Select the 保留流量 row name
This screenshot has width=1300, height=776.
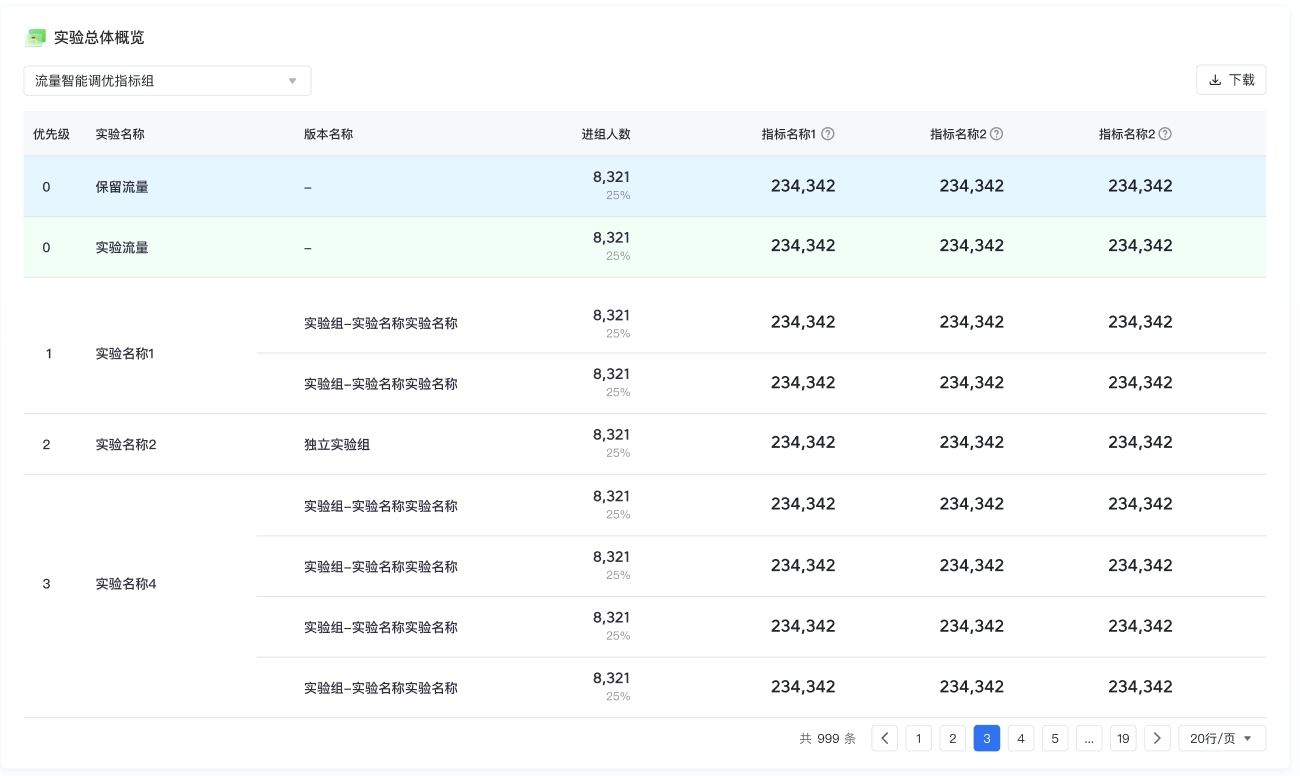(x=122, y=187)
